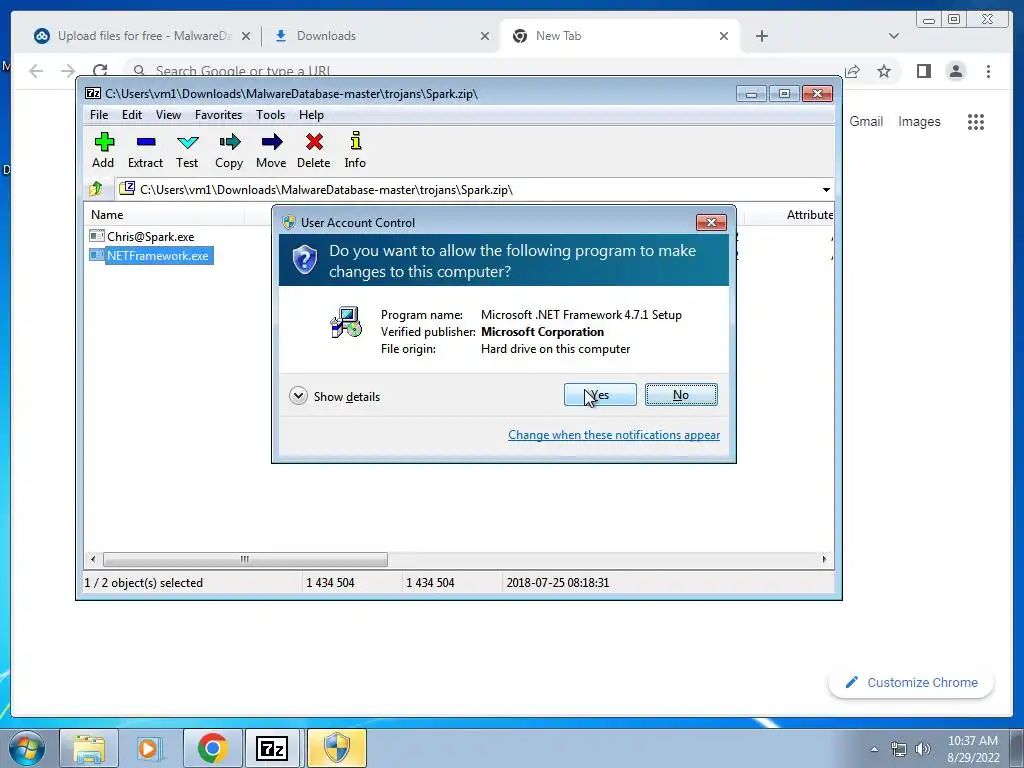Image resolution: width=1024 pixels, height=768 pixels.
Task: Click the scrollbar right arrow in 7-Zip
Action: pos(824,559)
